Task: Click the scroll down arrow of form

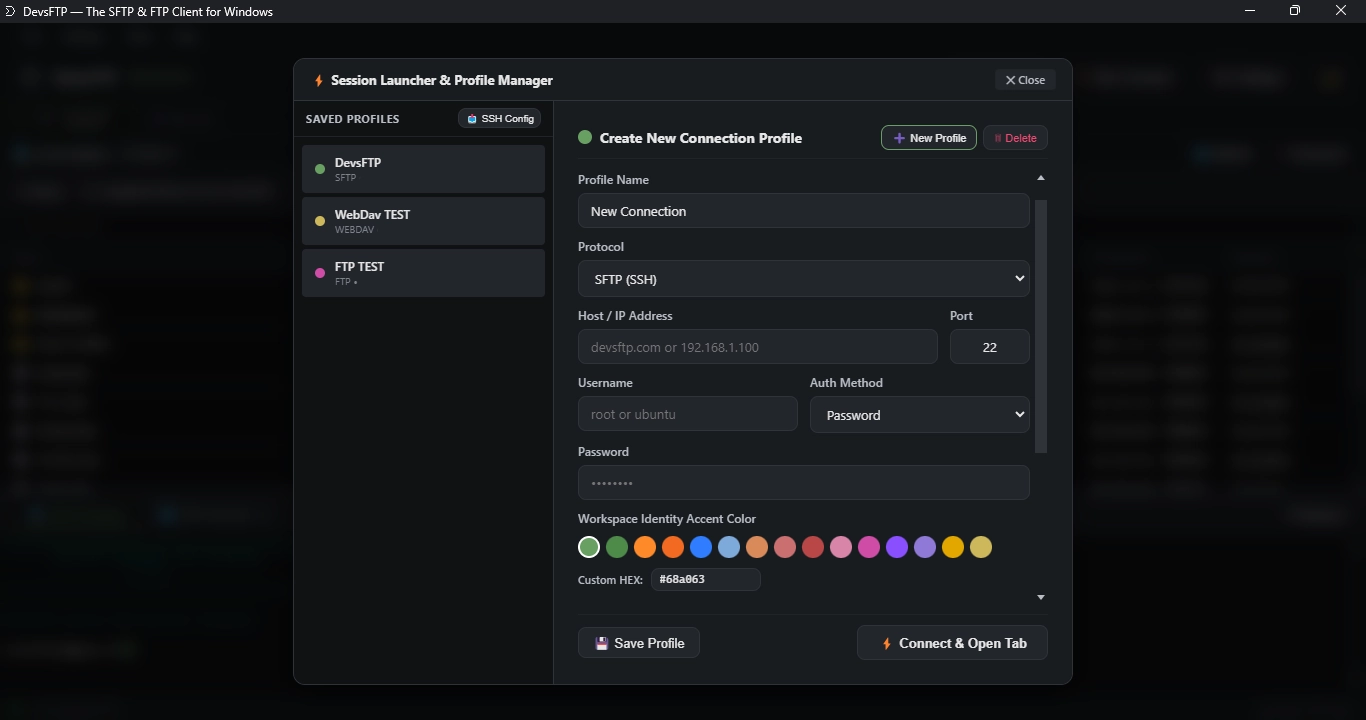Action: (1041, 597)
